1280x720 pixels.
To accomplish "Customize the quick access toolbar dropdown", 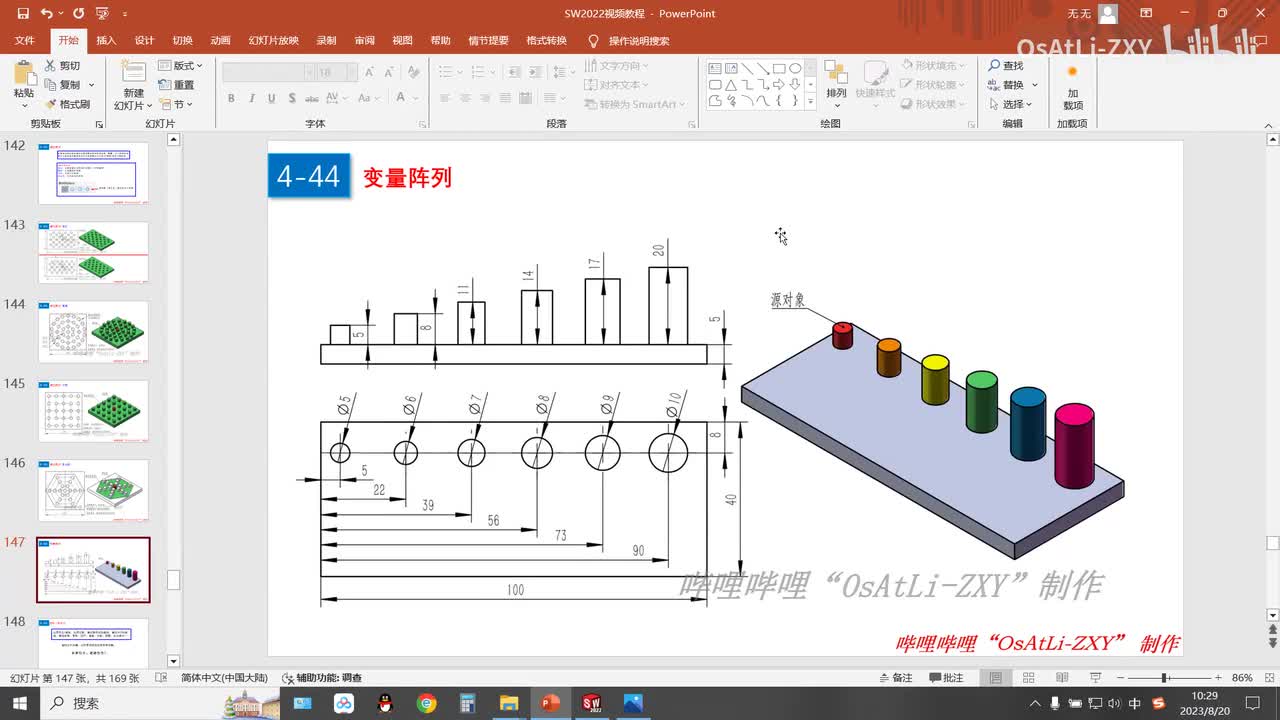I will (125, 14).
